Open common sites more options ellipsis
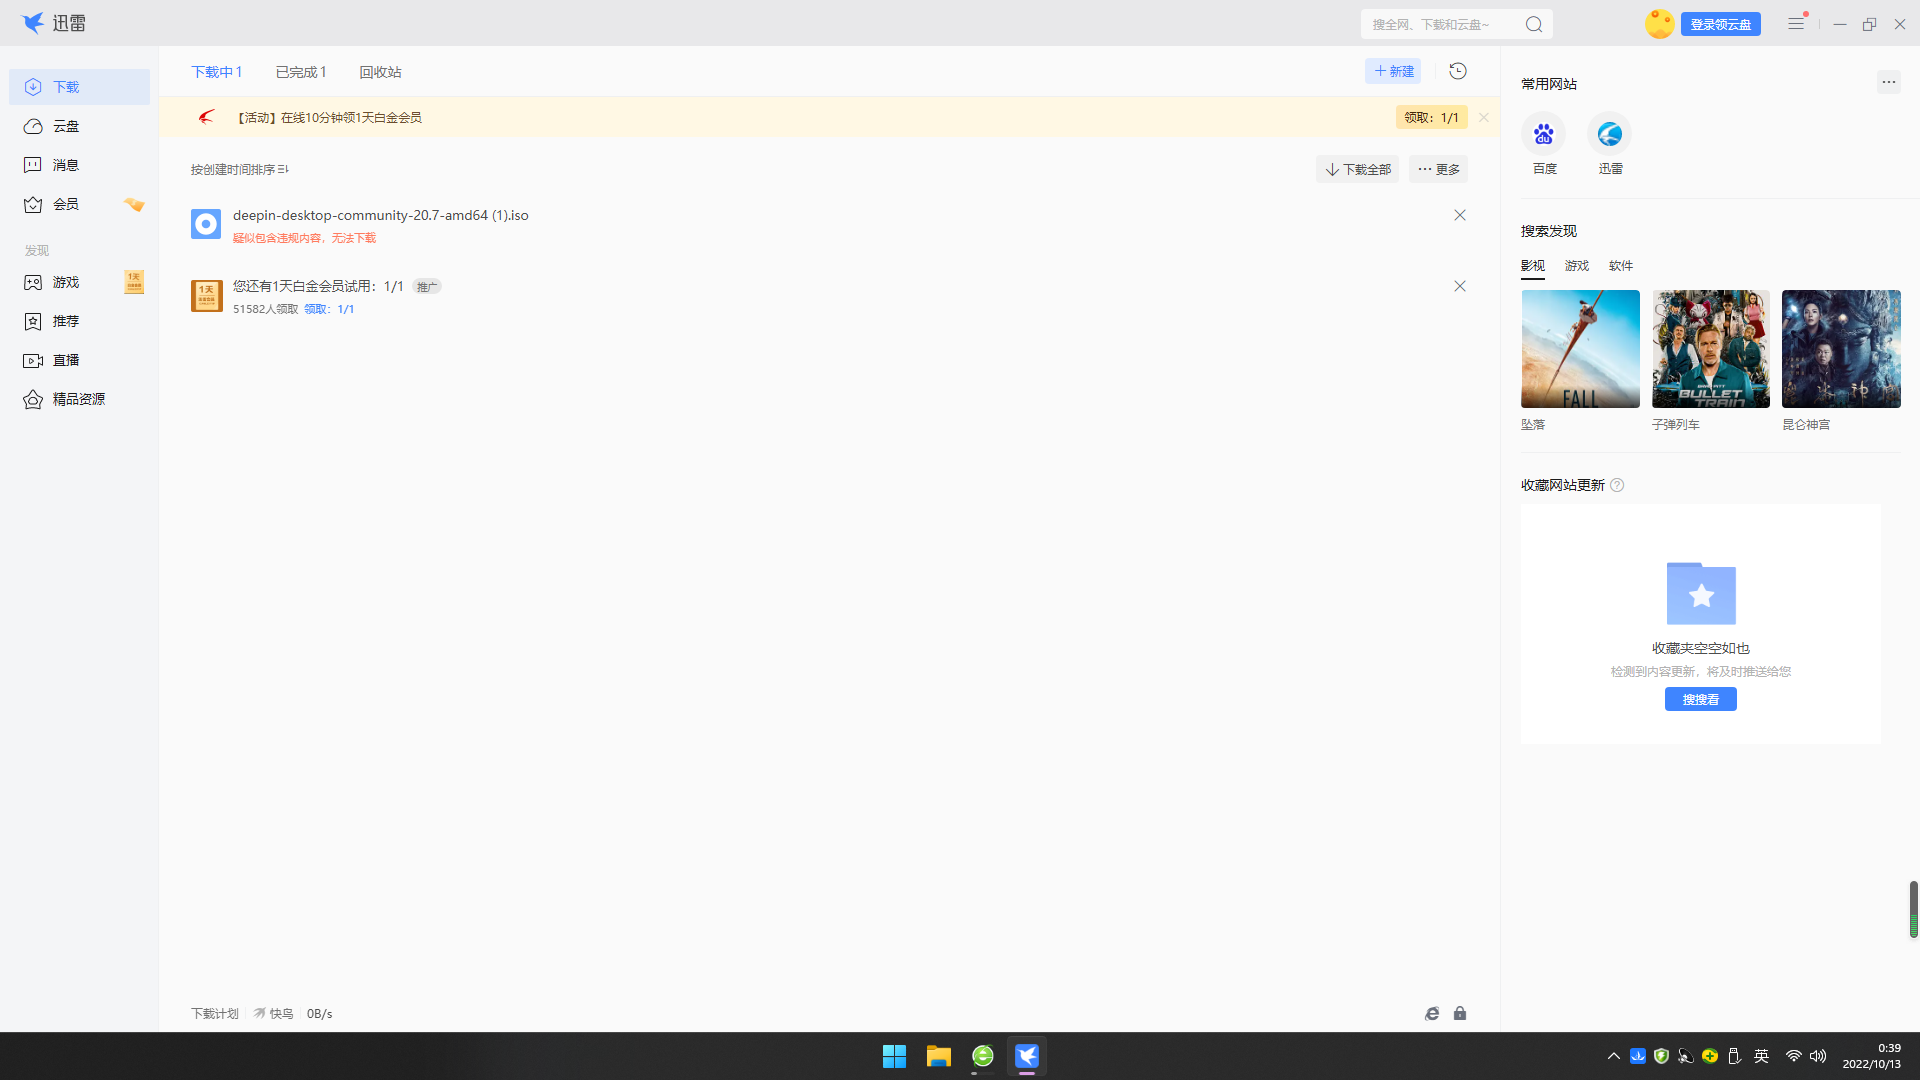1920x1080 pixels. (x=1888, y=82)
